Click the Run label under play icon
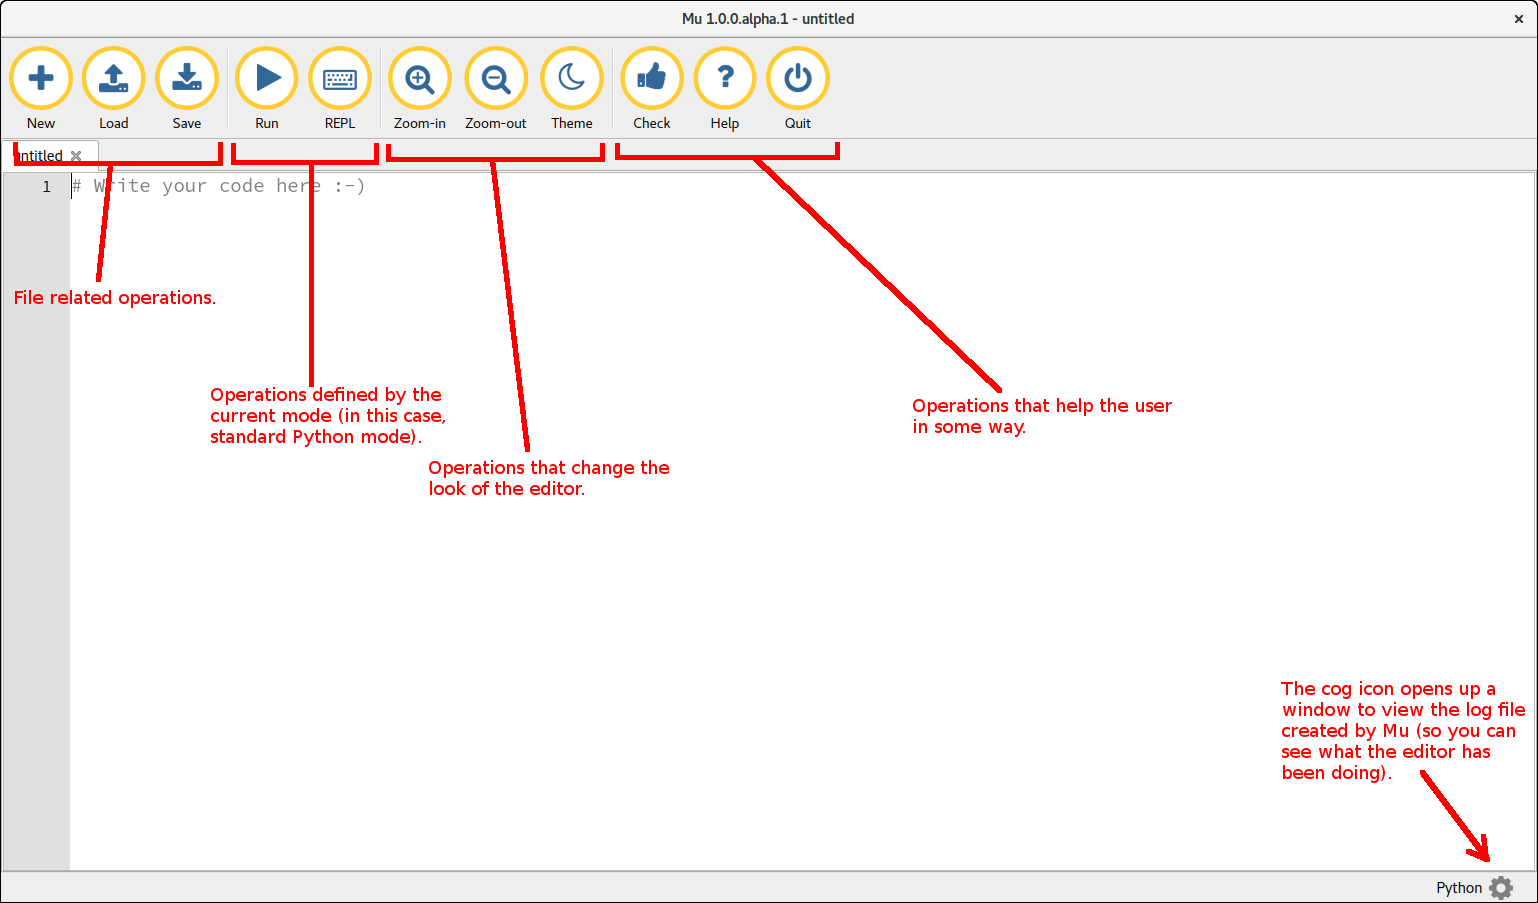Image resolution: width=1538 pixels, height=903 pixels. click(x=267, y=123)
